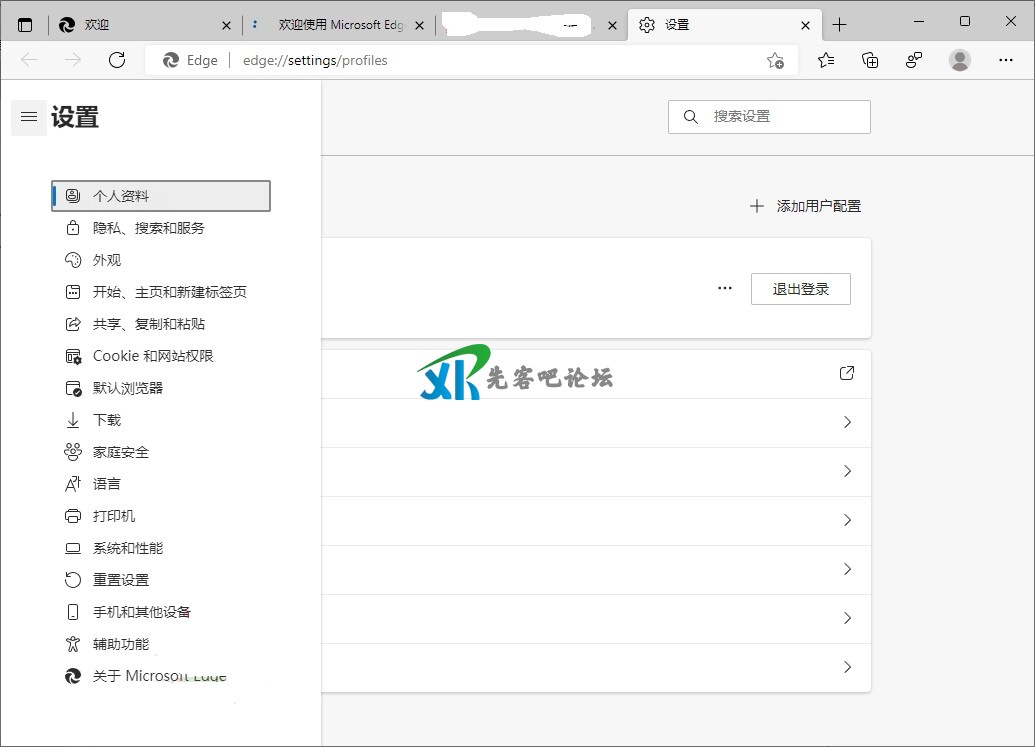Click 添加用户配置 button
The width and height of the screenshot is (1035, 747).
pyautogui.click(x=806, y=206)
